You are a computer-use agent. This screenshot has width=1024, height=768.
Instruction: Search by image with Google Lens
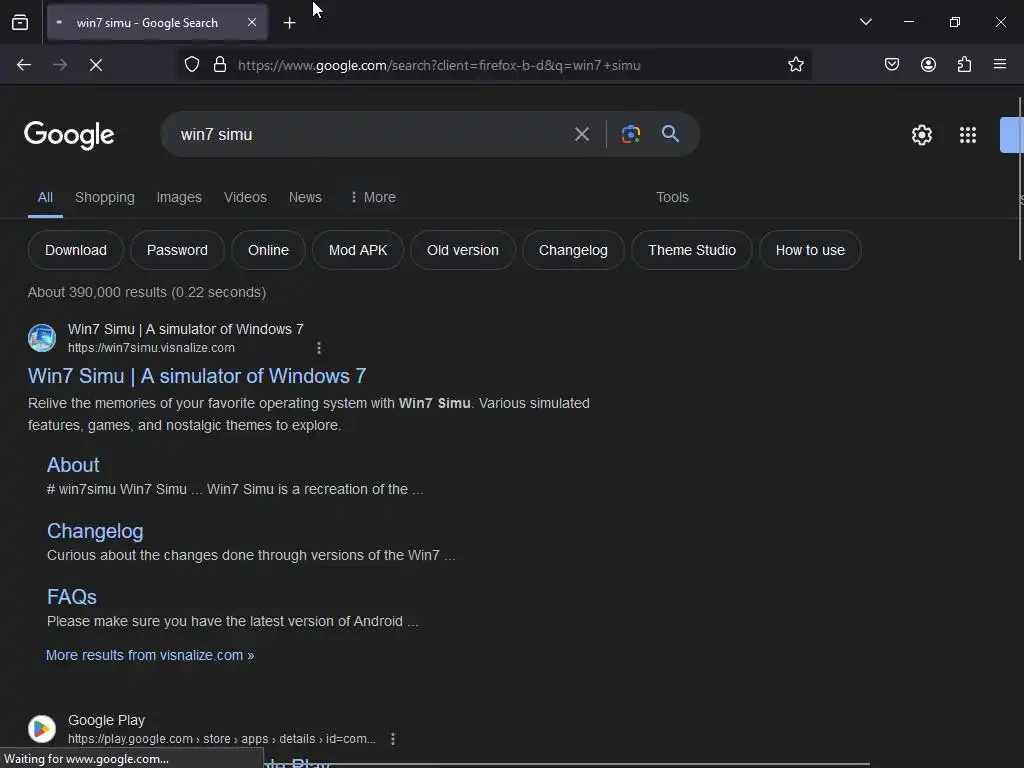coord(631,135)
